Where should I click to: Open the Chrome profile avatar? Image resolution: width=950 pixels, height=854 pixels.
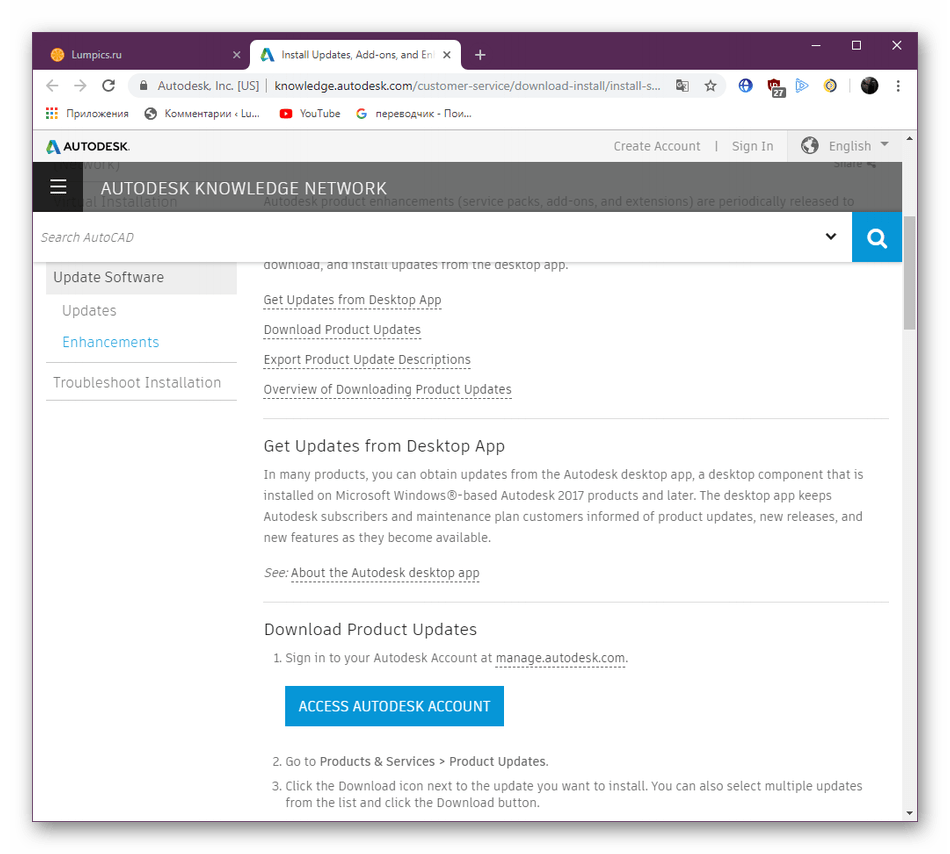869,86
